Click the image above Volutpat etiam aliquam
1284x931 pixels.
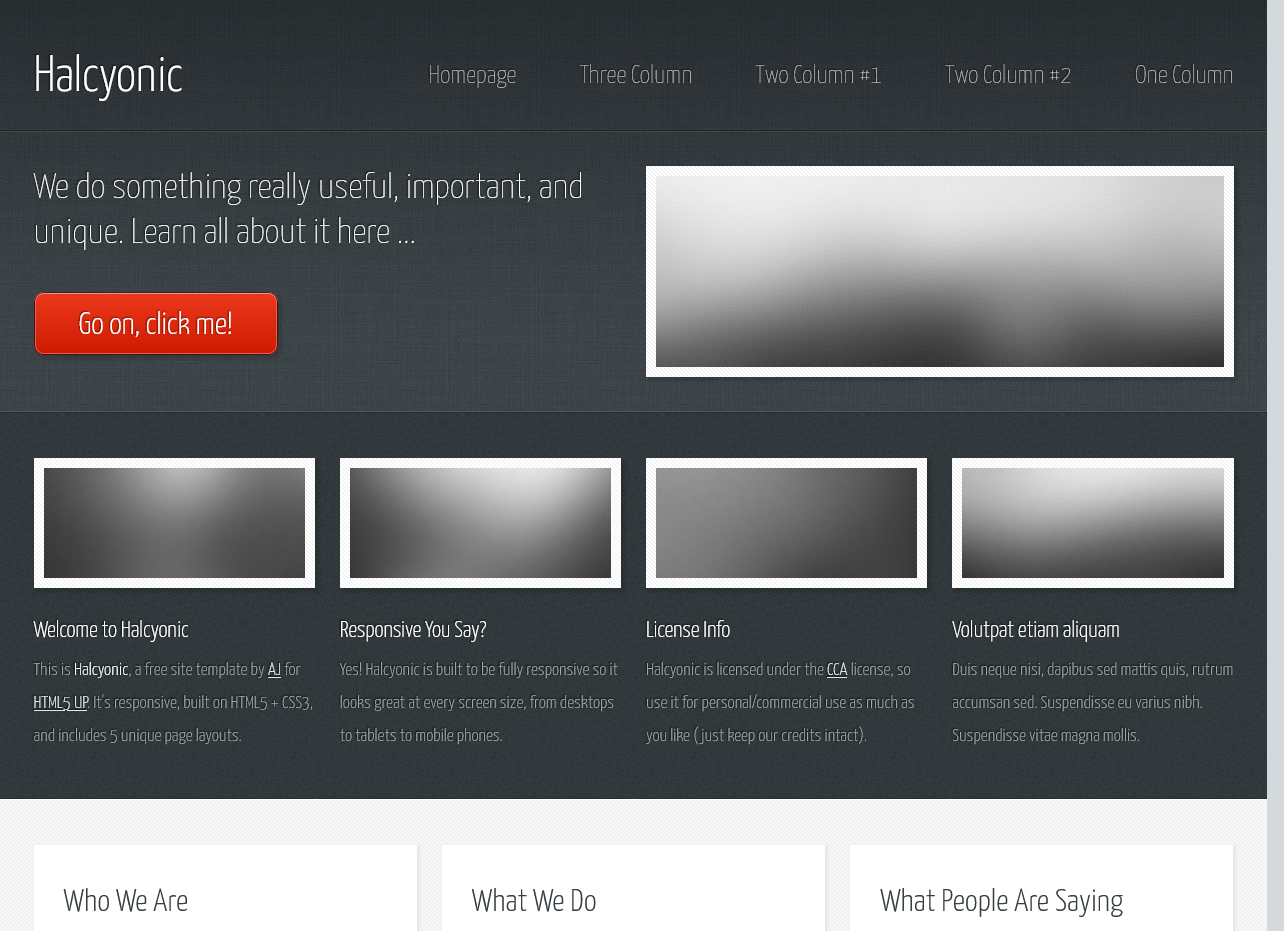pyautogui.click(x=1092, y=523)
